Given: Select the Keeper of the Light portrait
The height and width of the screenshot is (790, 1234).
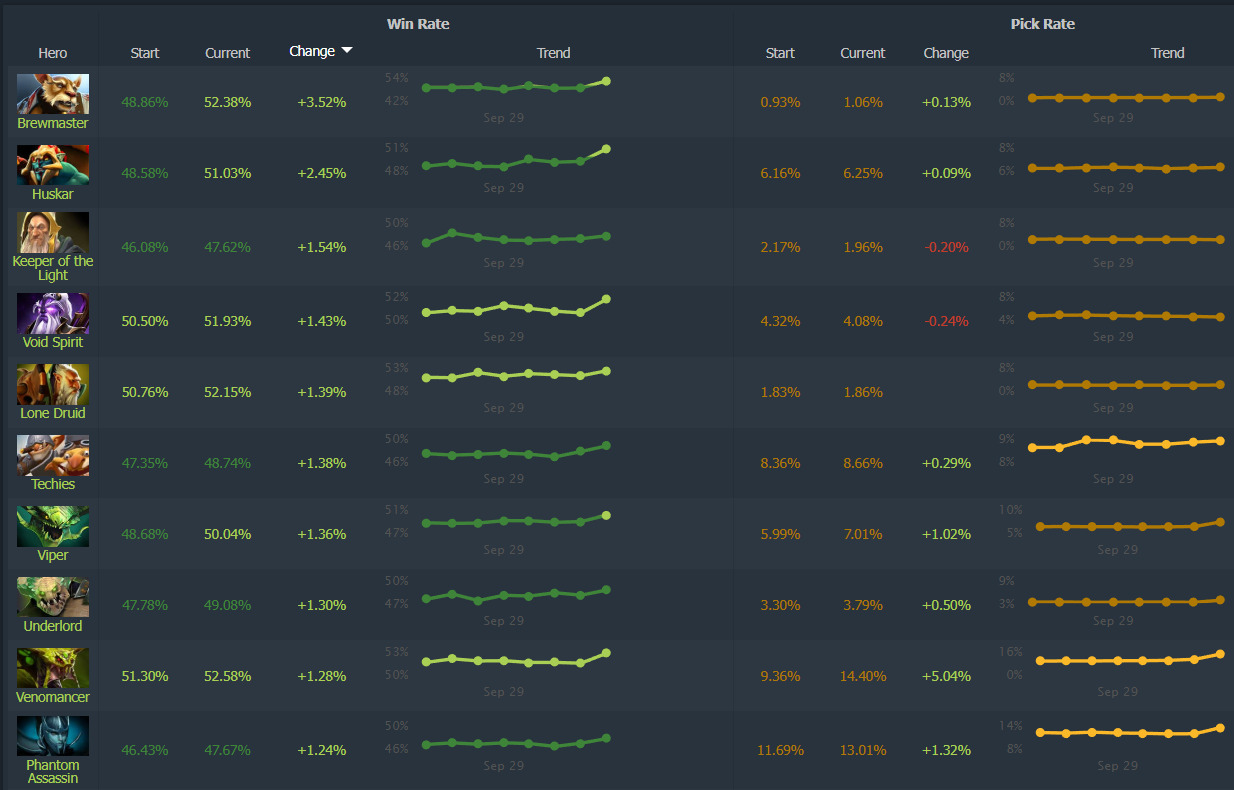Looking at the screenshot, I should (x=53, y=232).
